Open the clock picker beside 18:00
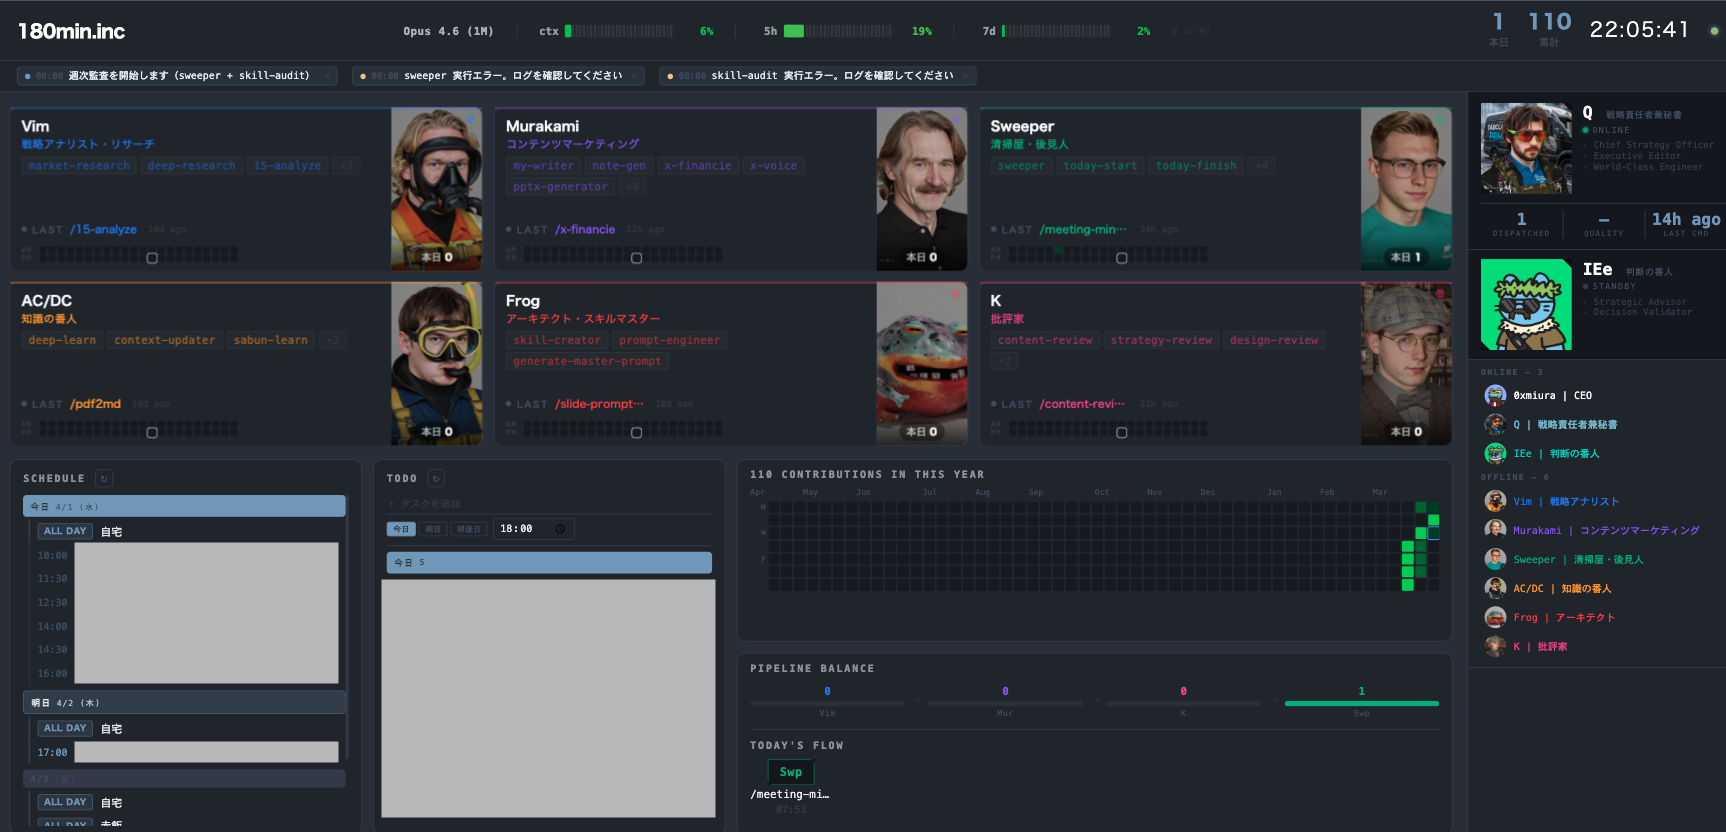Screen dimensions: 1726x832 pos(560,529)
